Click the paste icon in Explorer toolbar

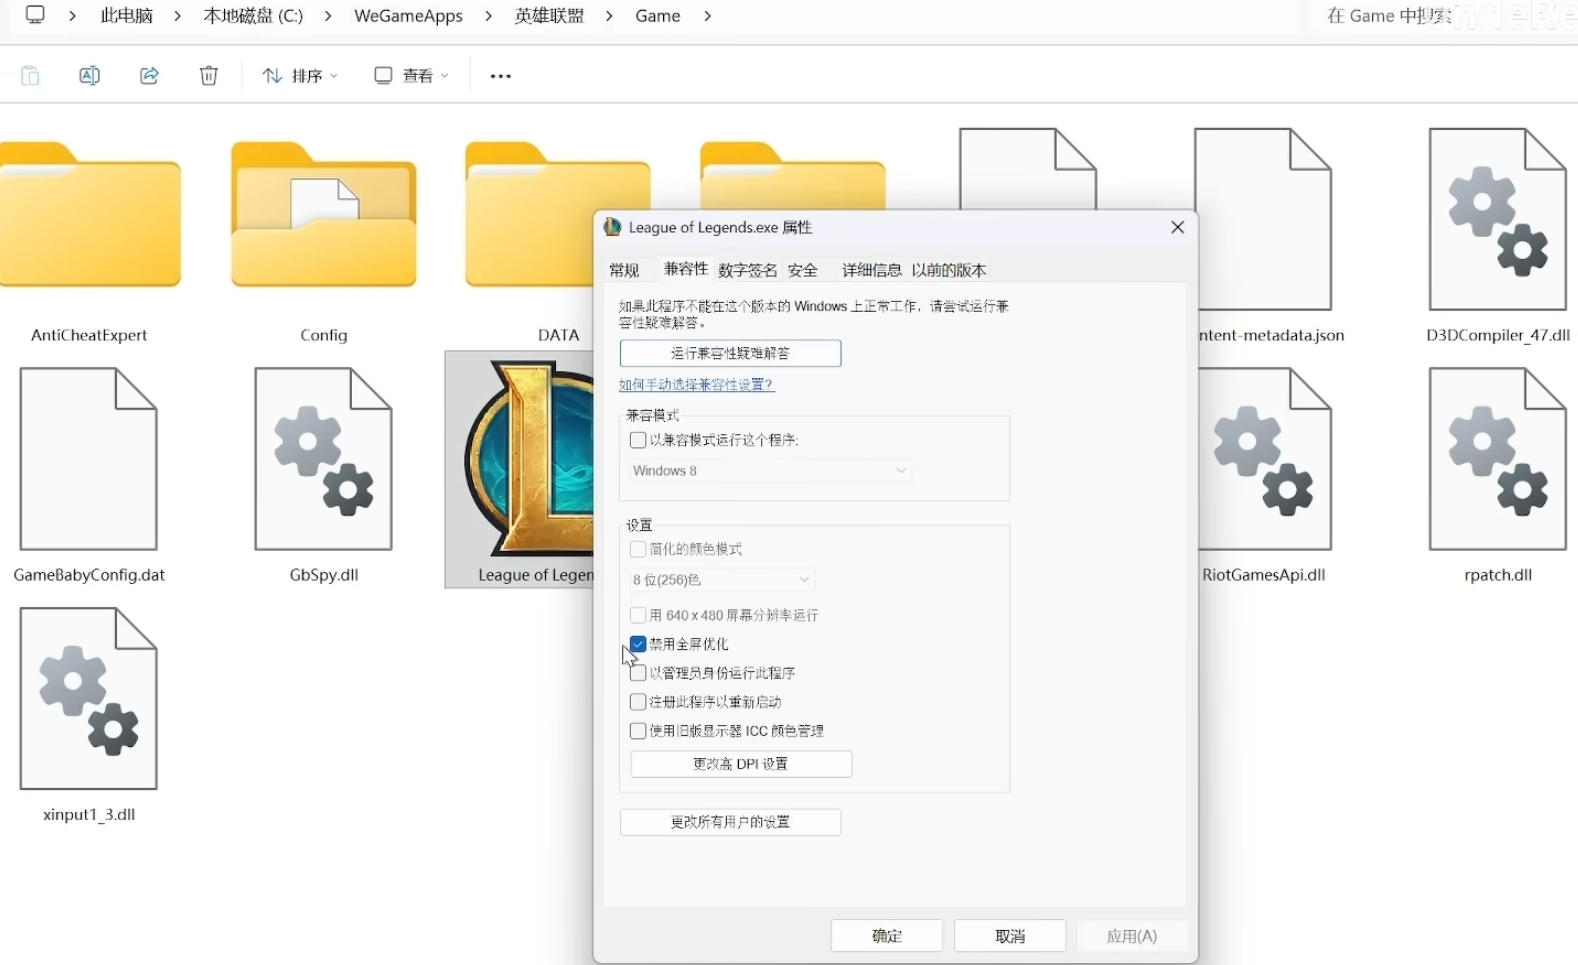point(30,76)
